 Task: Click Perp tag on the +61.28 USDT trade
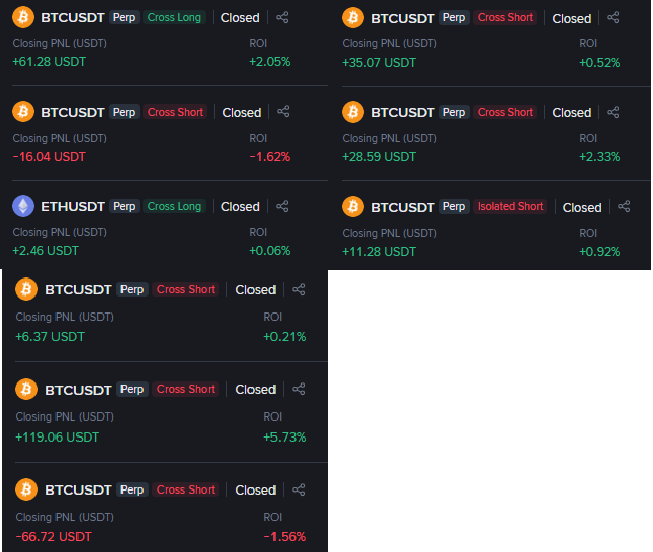point(124,17)
